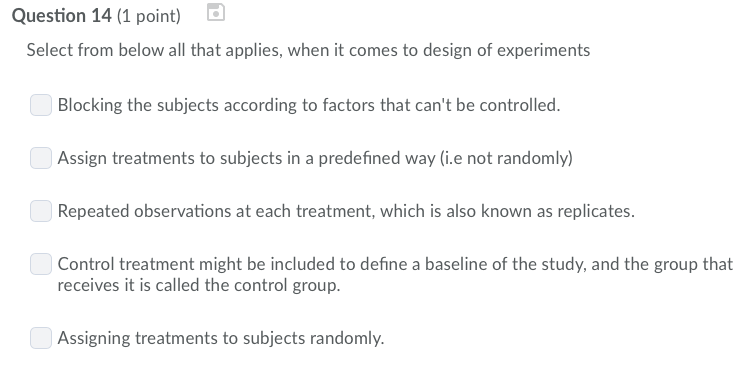Click the label 'Assign treatments to subjects in a predefined way'
Image resolution: width=756 pixels, height=368 pixels.
(246, 158)
